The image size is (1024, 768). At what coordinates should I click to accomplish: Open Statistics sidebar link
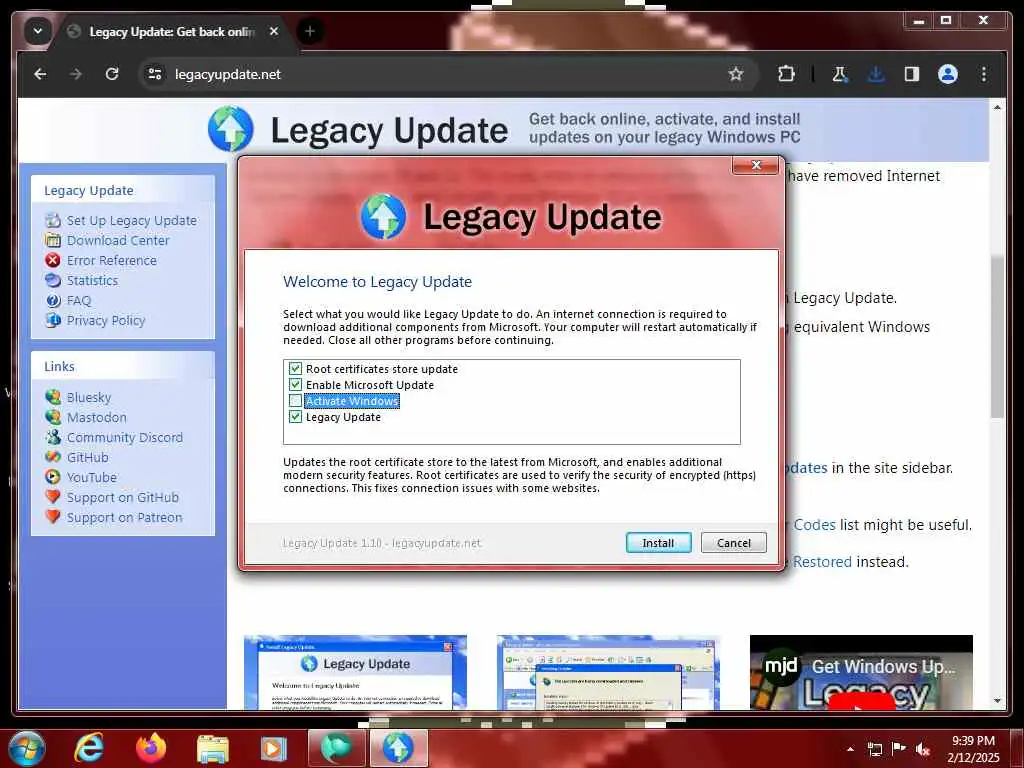pyautogui.click(x=92, y=281)
